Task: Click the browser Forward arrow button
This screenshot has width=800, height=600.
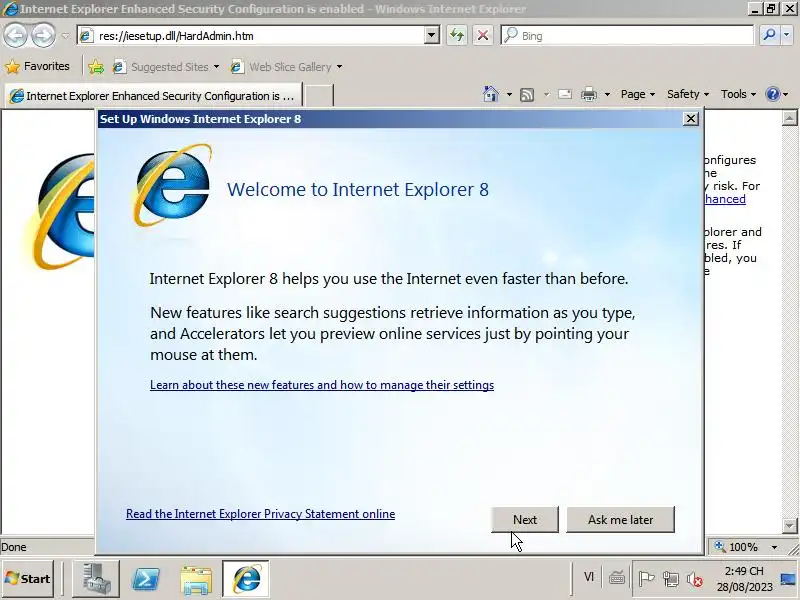Action: [x=44, y=35]
